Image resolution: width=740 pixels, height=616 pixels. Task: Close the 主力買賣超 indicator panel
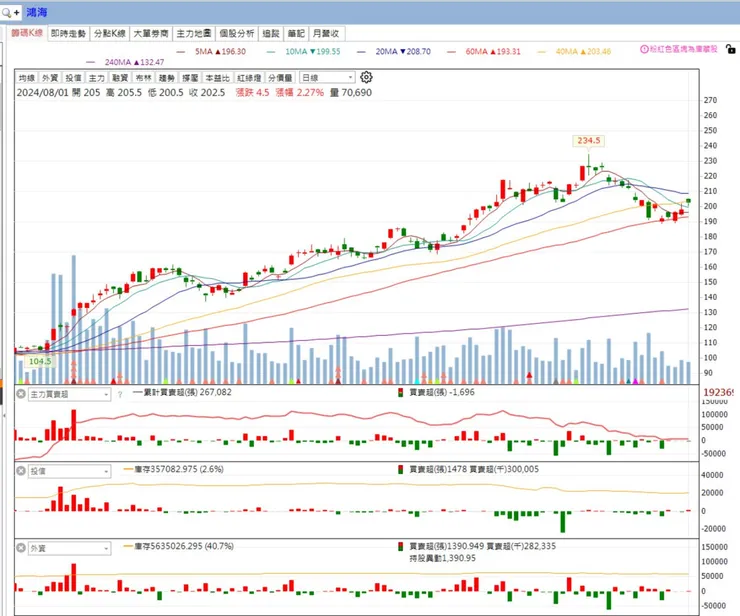click(21, 394)
